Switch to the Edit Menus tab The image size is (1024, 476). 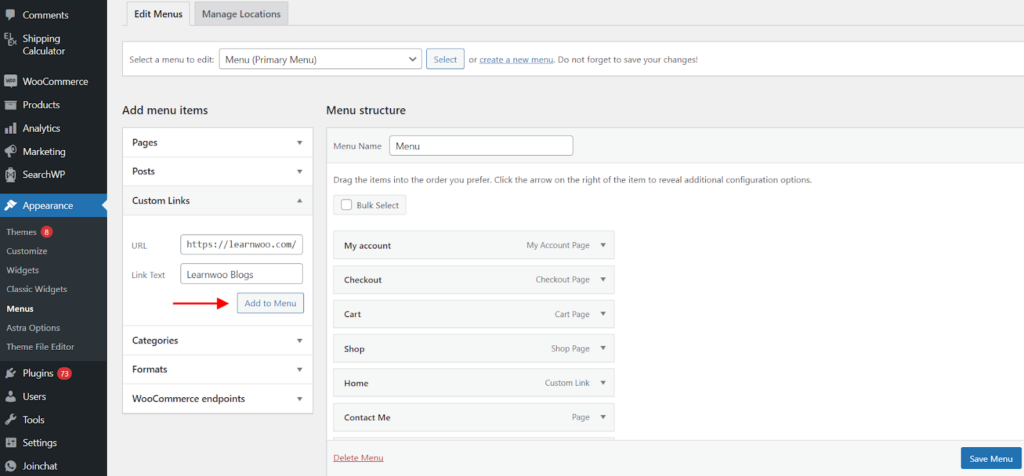pos(157,14)
